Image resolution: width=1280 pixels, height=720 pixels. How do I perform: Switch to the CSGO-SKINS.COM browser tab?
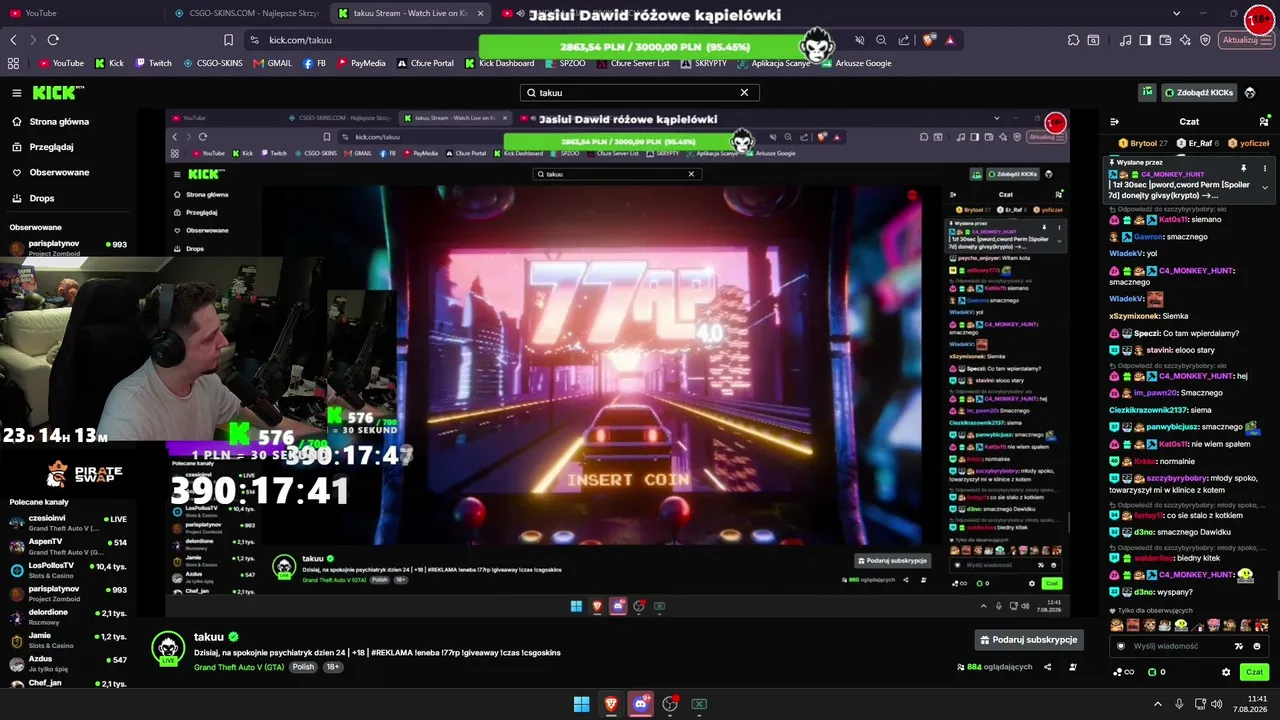click(247, 13)
